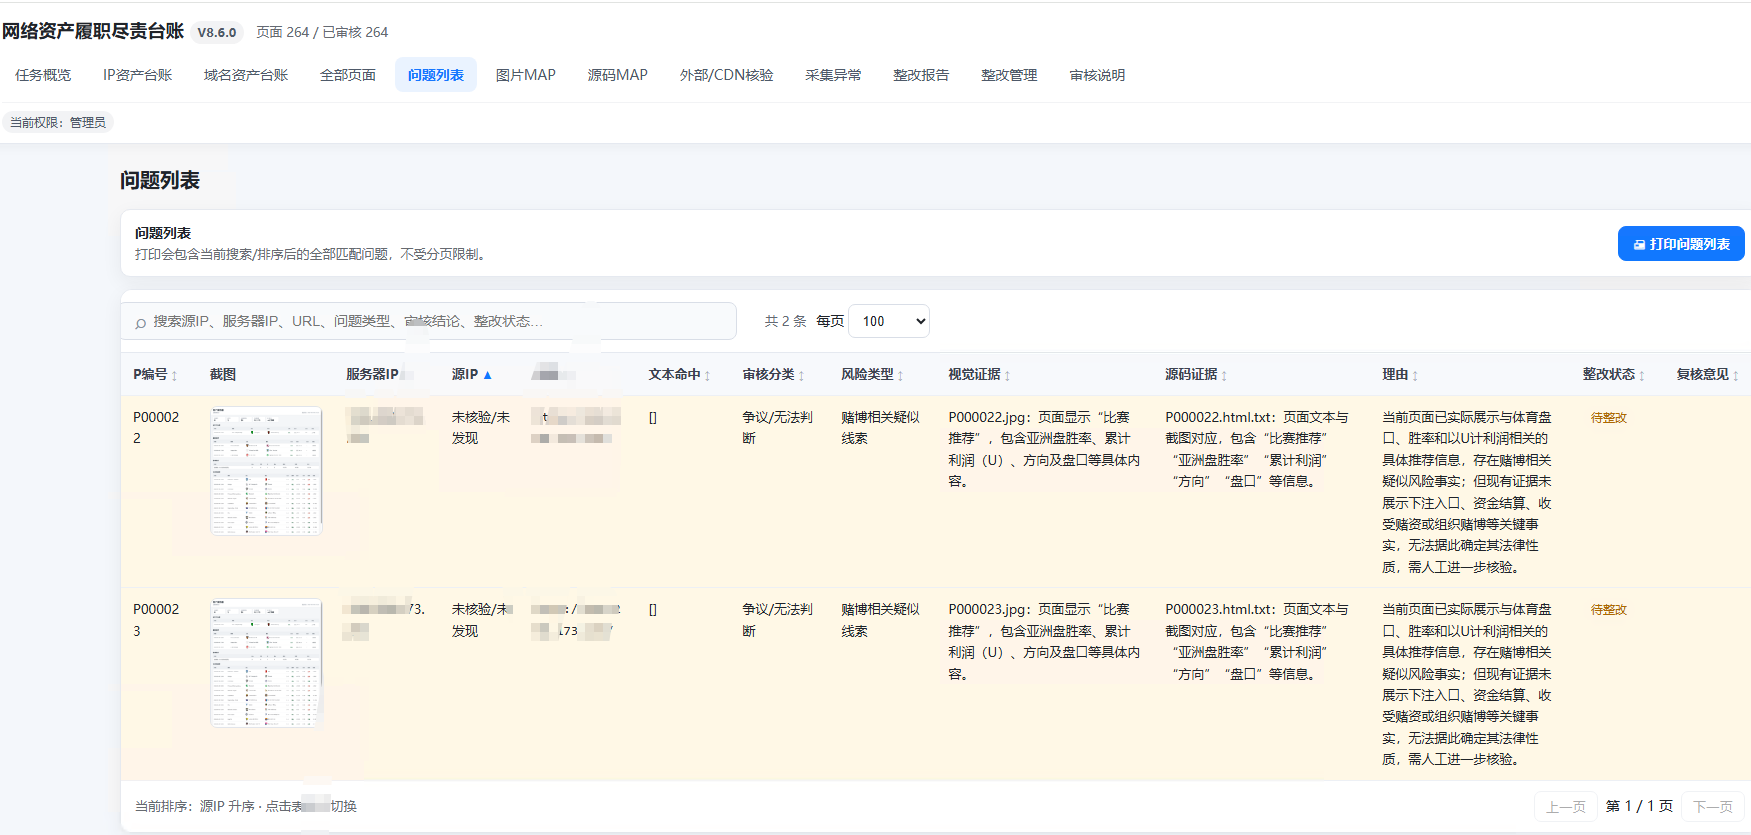Open the 域名资产台账 tab

tap(246, 75)
